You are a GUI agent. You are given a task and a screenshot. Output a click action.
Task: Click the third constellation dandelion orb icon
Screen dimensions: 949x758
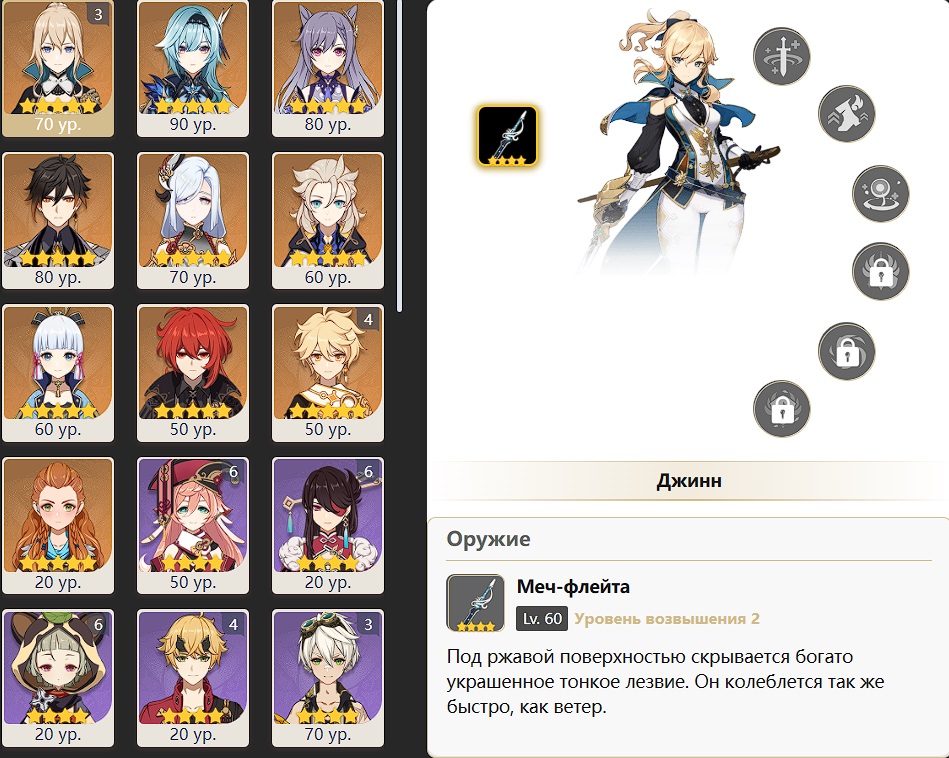point(881,194)
